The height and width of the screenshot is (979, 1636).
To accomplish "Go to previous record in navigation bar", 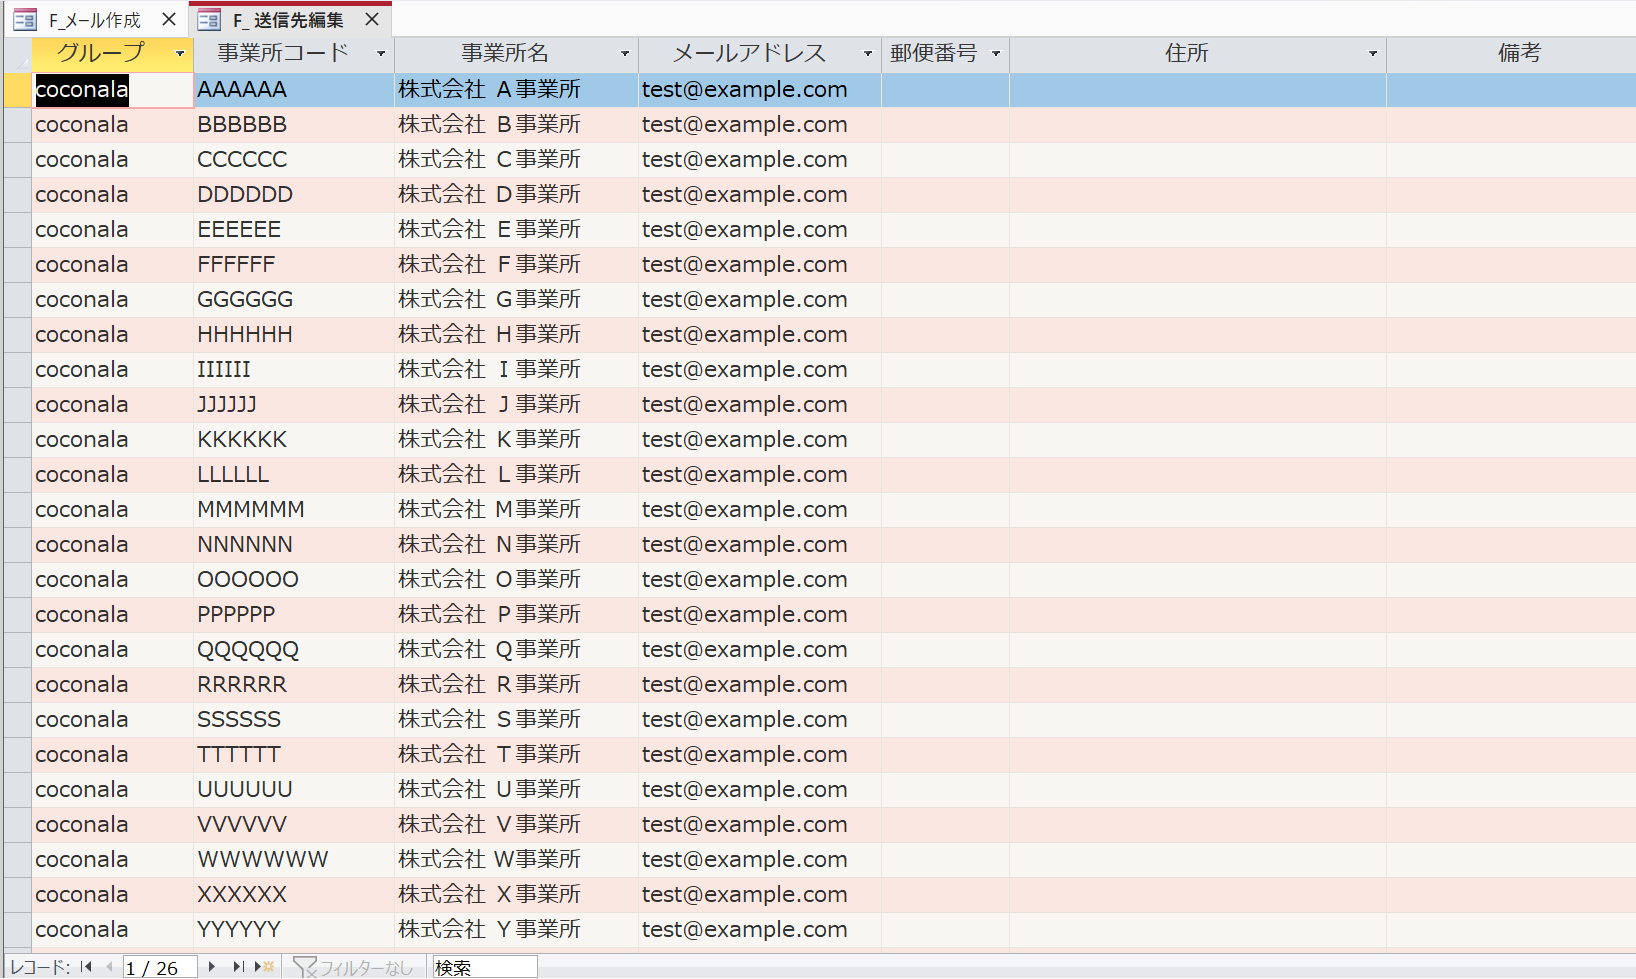I will pos(108,967).
